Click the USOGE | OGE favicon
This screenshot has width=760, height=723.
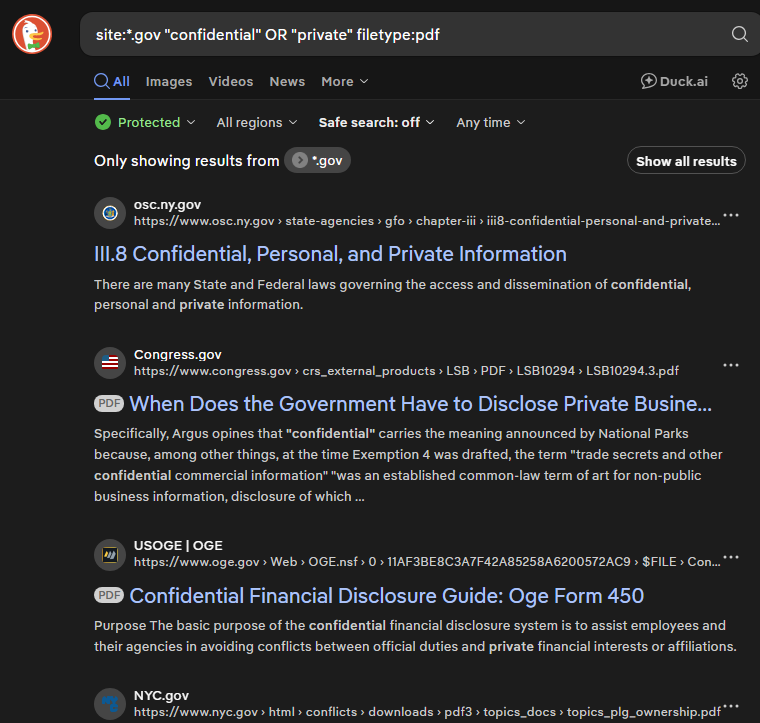pyautogui.click(x=110, y=554)
